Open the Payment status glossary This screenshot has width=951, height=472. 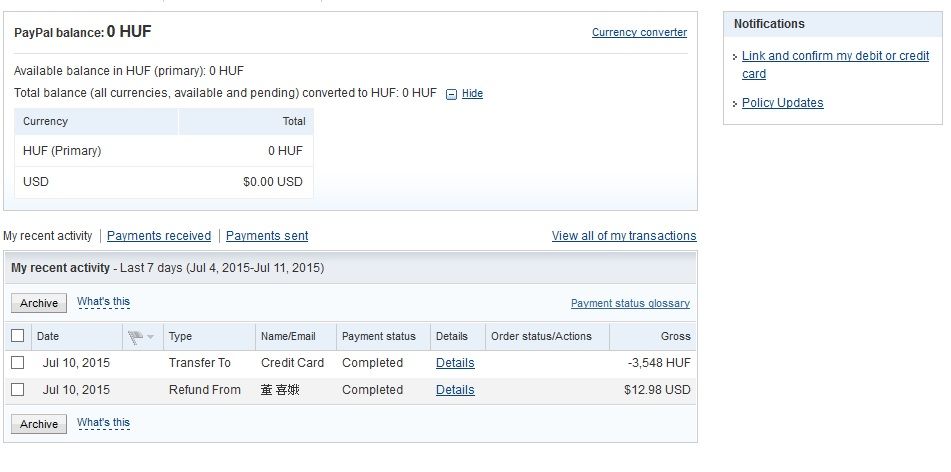pos(630,304)
